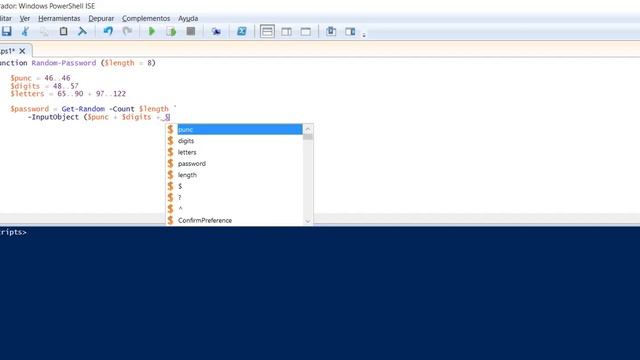Click the '$letters' assignment line
This screenshot has width=640, height=360.
68,94
